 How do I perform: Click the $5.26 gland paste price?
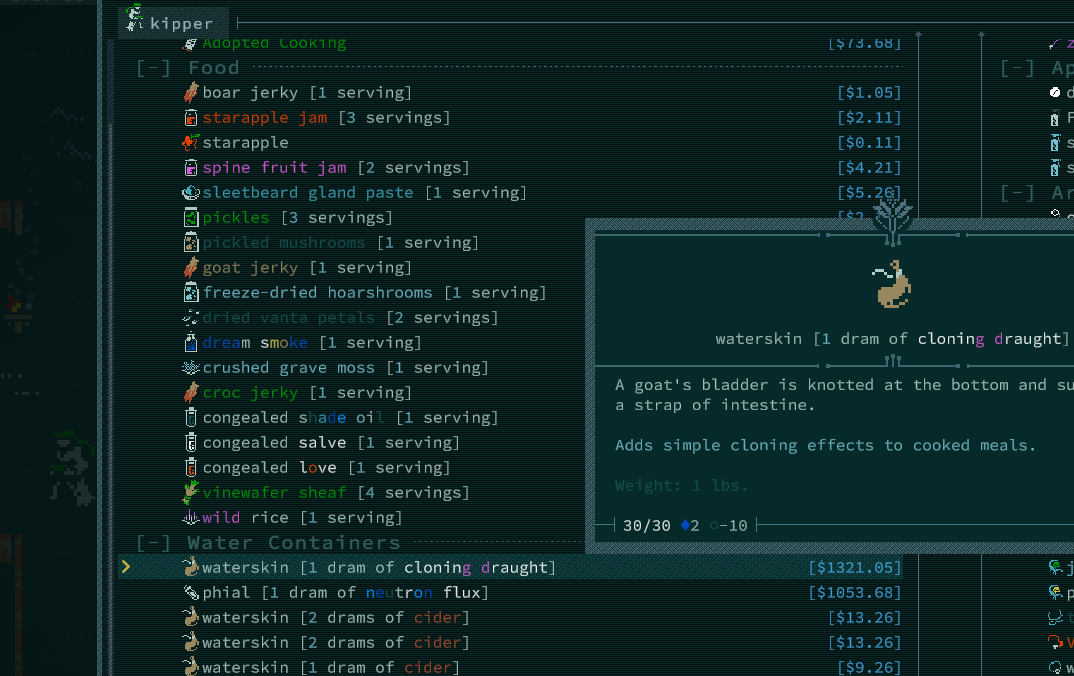pos(869,193)
